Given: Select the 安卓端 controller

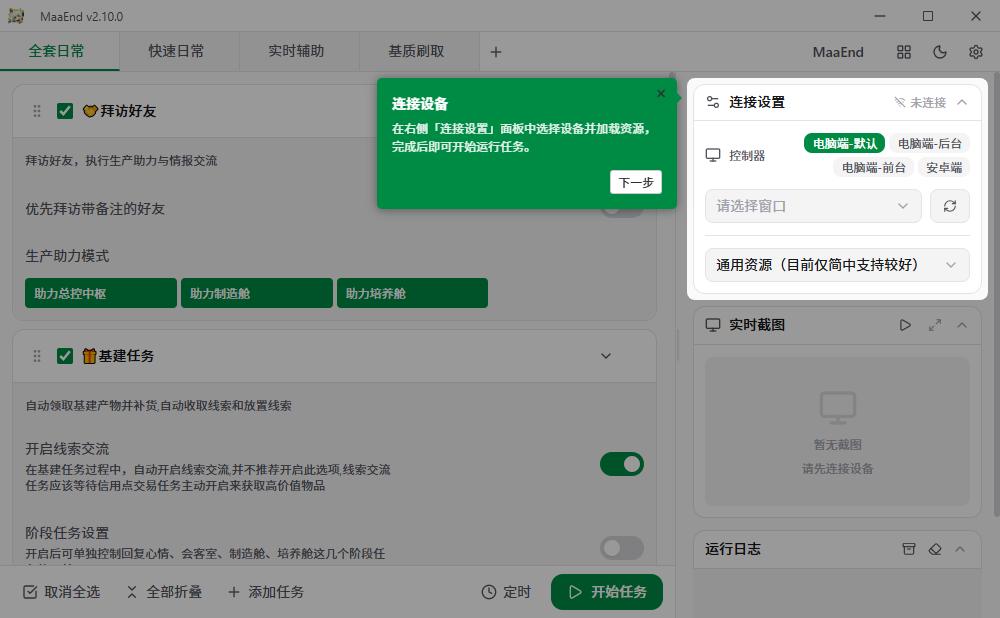Looking at the screenshot, I should click(x=944, y=168).
